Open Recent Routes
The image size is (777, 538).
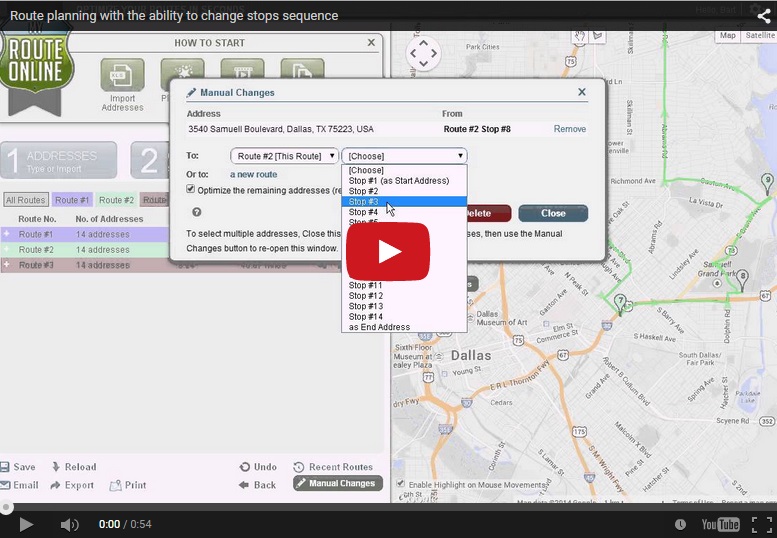point(333,467)
